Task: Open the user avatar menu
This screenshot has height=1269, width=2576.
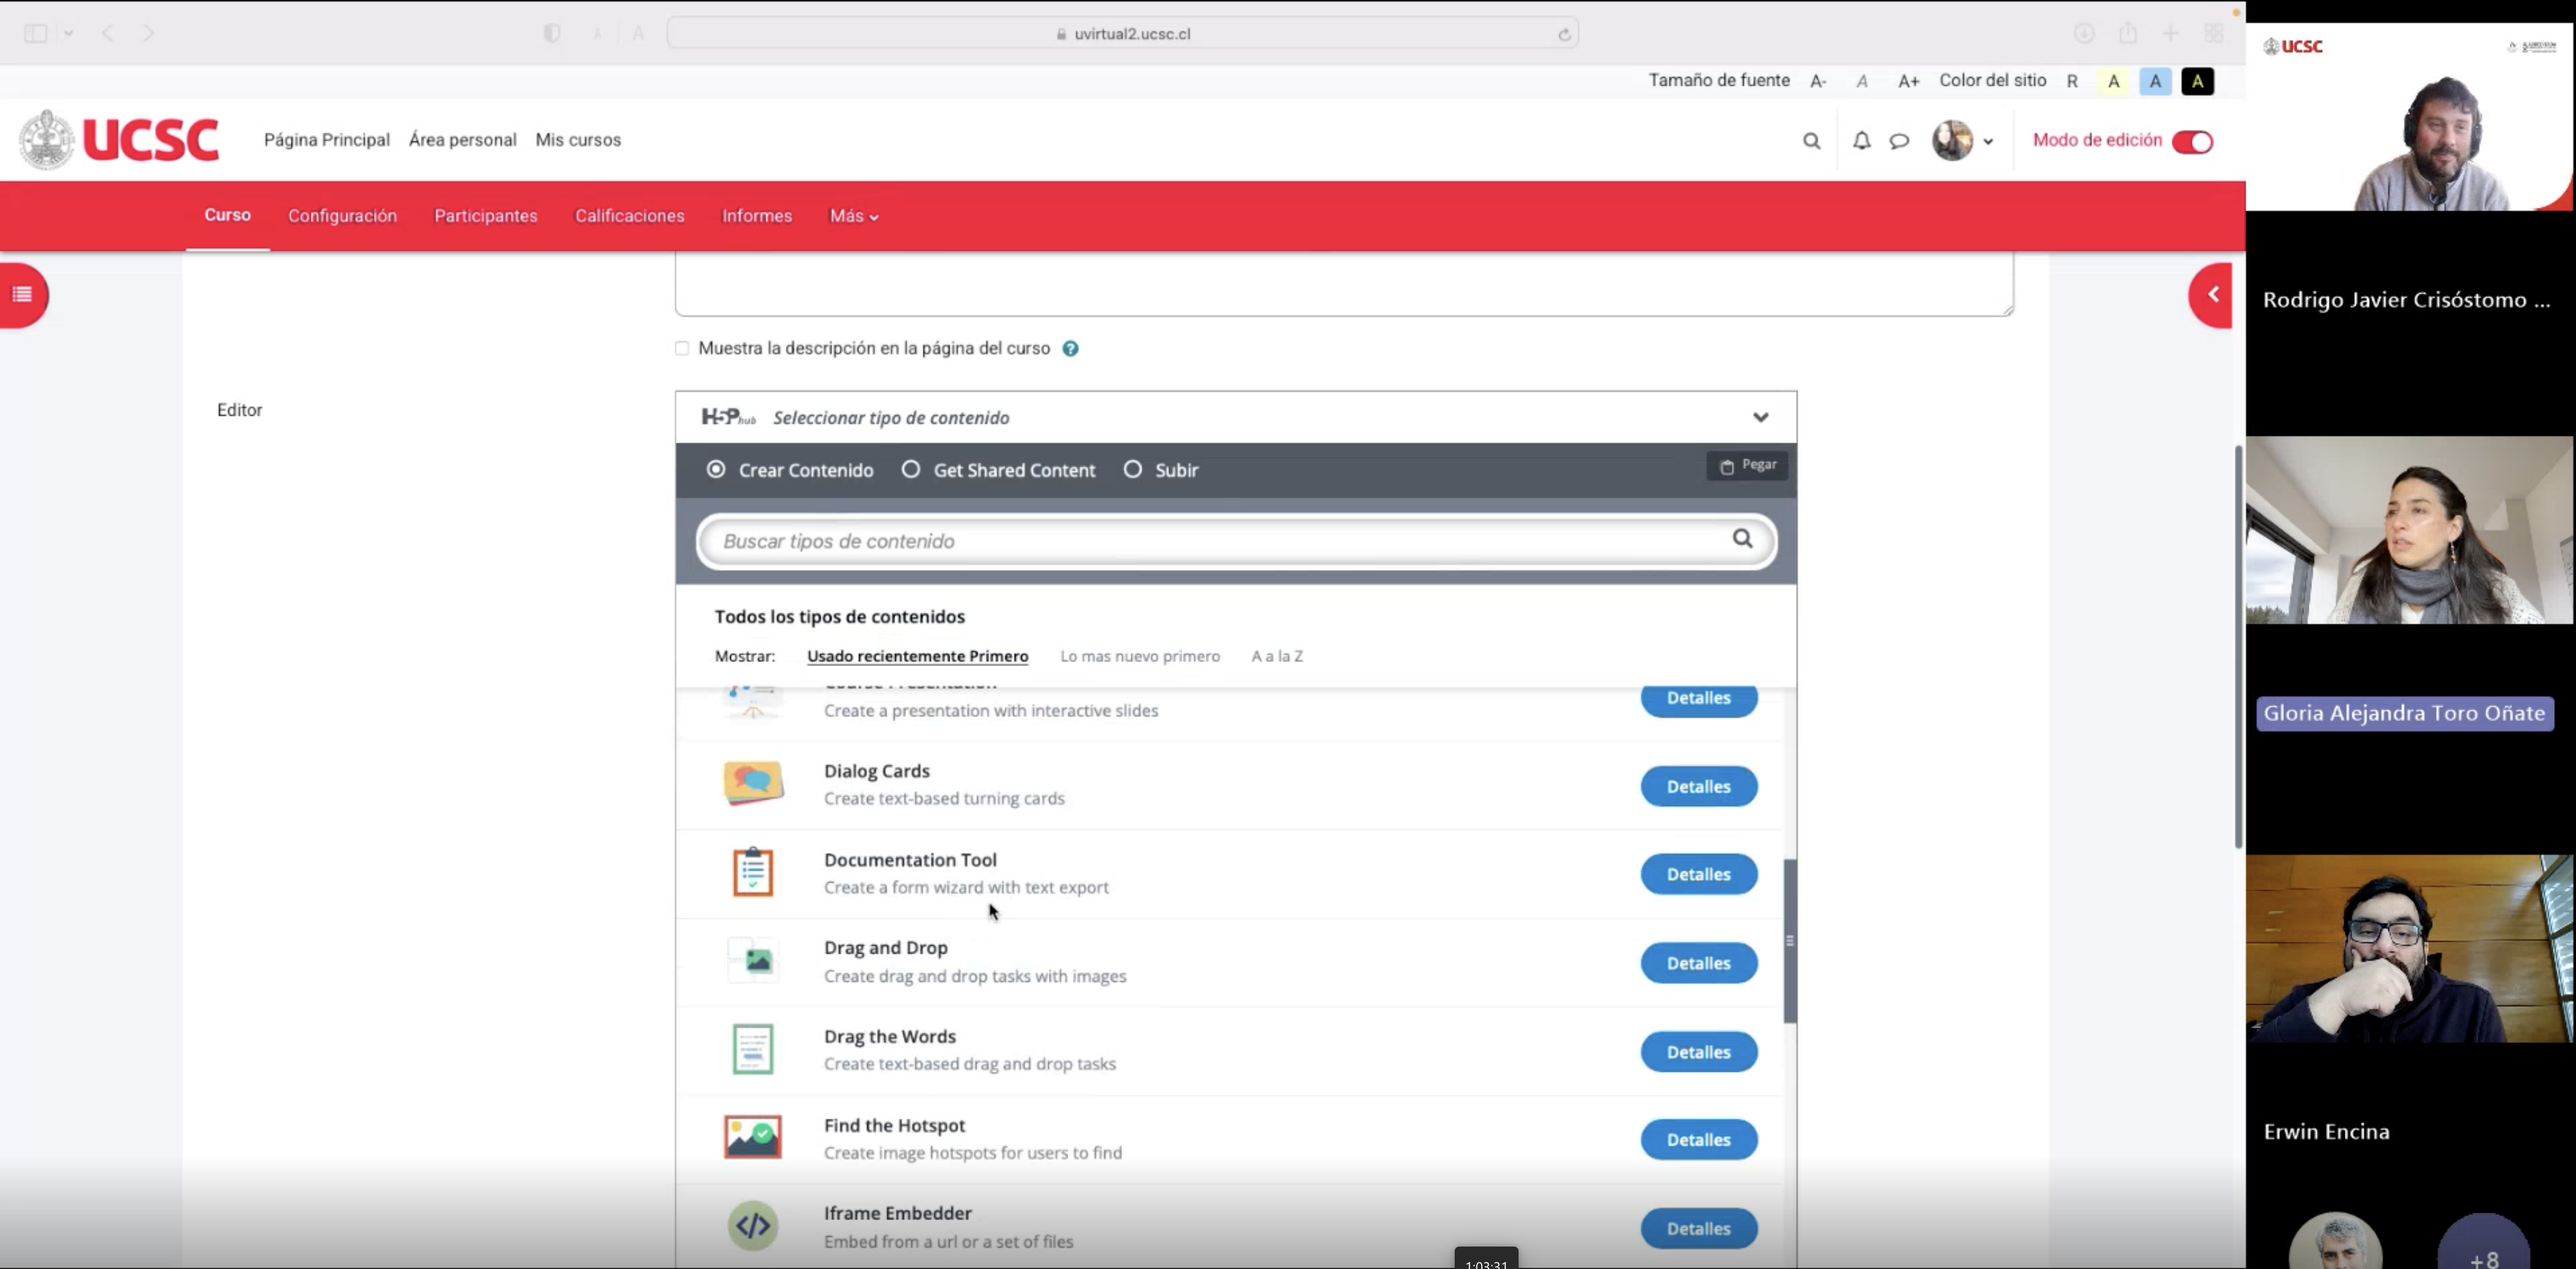Action: click(x=1962, y=141)
